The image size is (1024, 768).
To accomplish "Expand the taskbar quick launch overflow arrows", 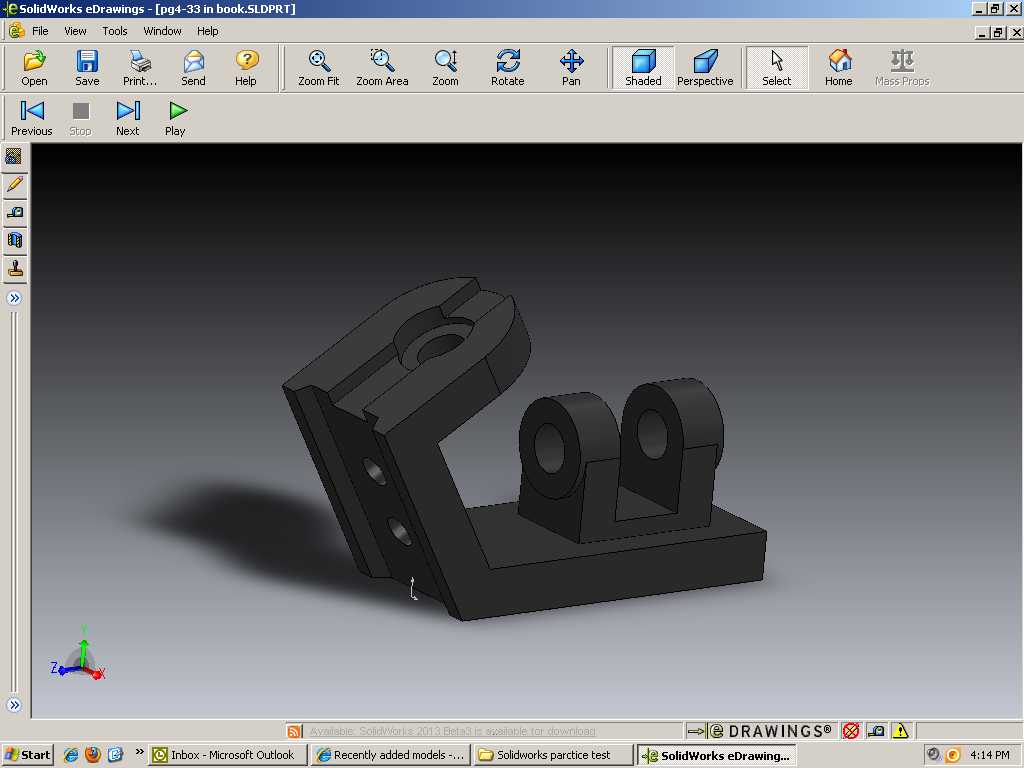I will pos(139,752).
